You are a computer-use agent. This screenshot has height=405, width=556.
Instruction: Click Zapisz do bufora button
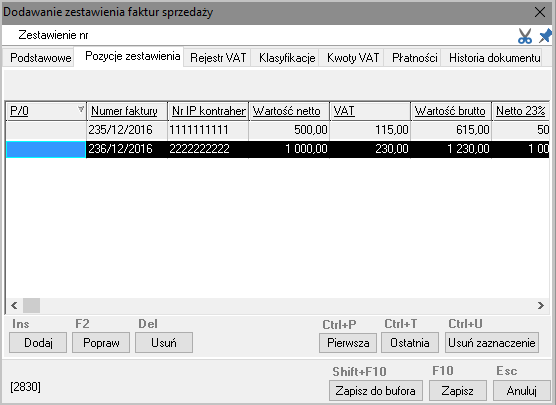pos(376,390)
